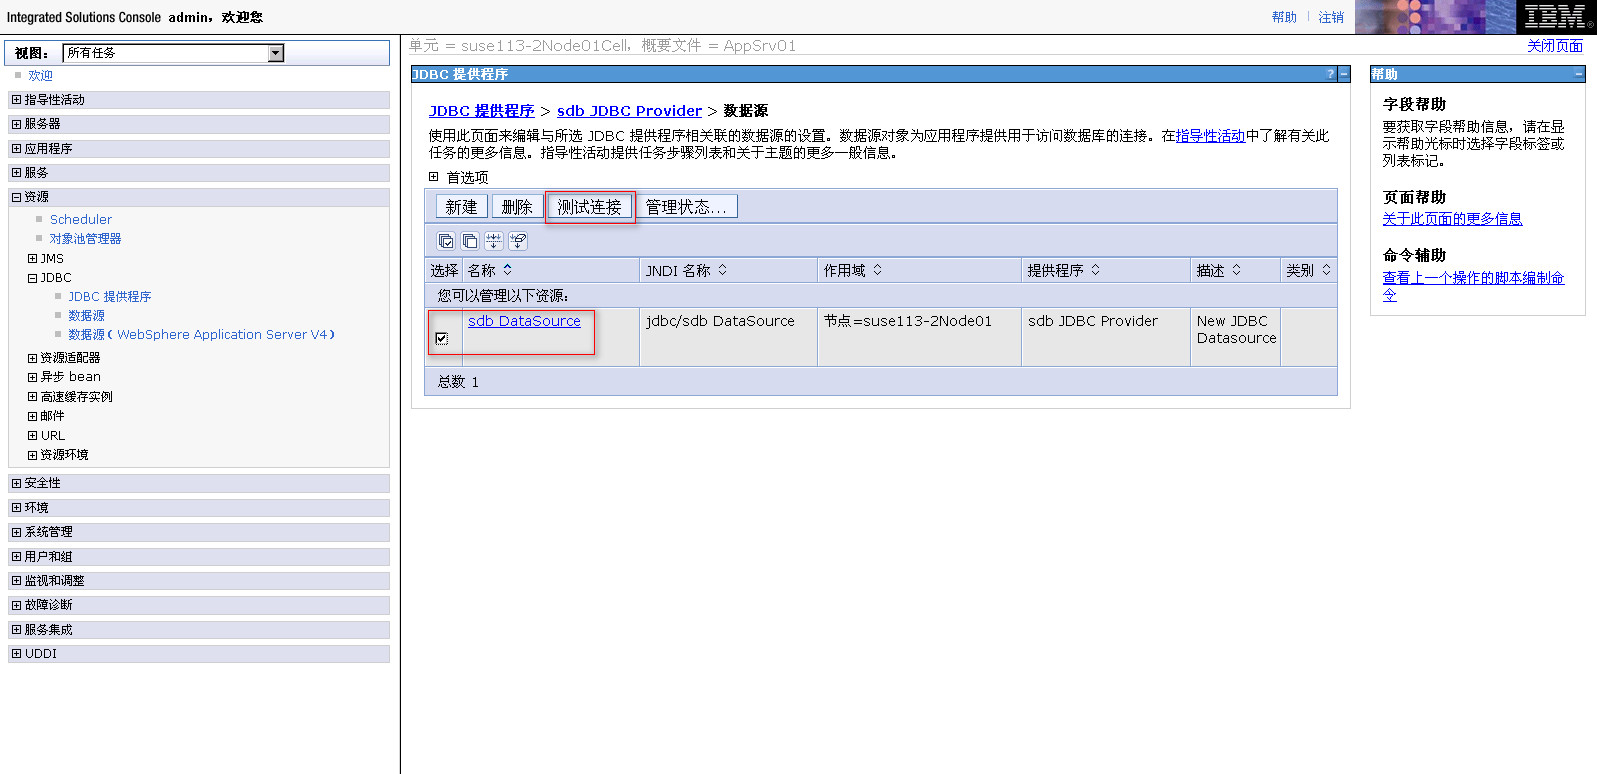1597x774 pixels.
Task: Minimize the 帮助 side panel
Action: click(x=1579, y=74)
